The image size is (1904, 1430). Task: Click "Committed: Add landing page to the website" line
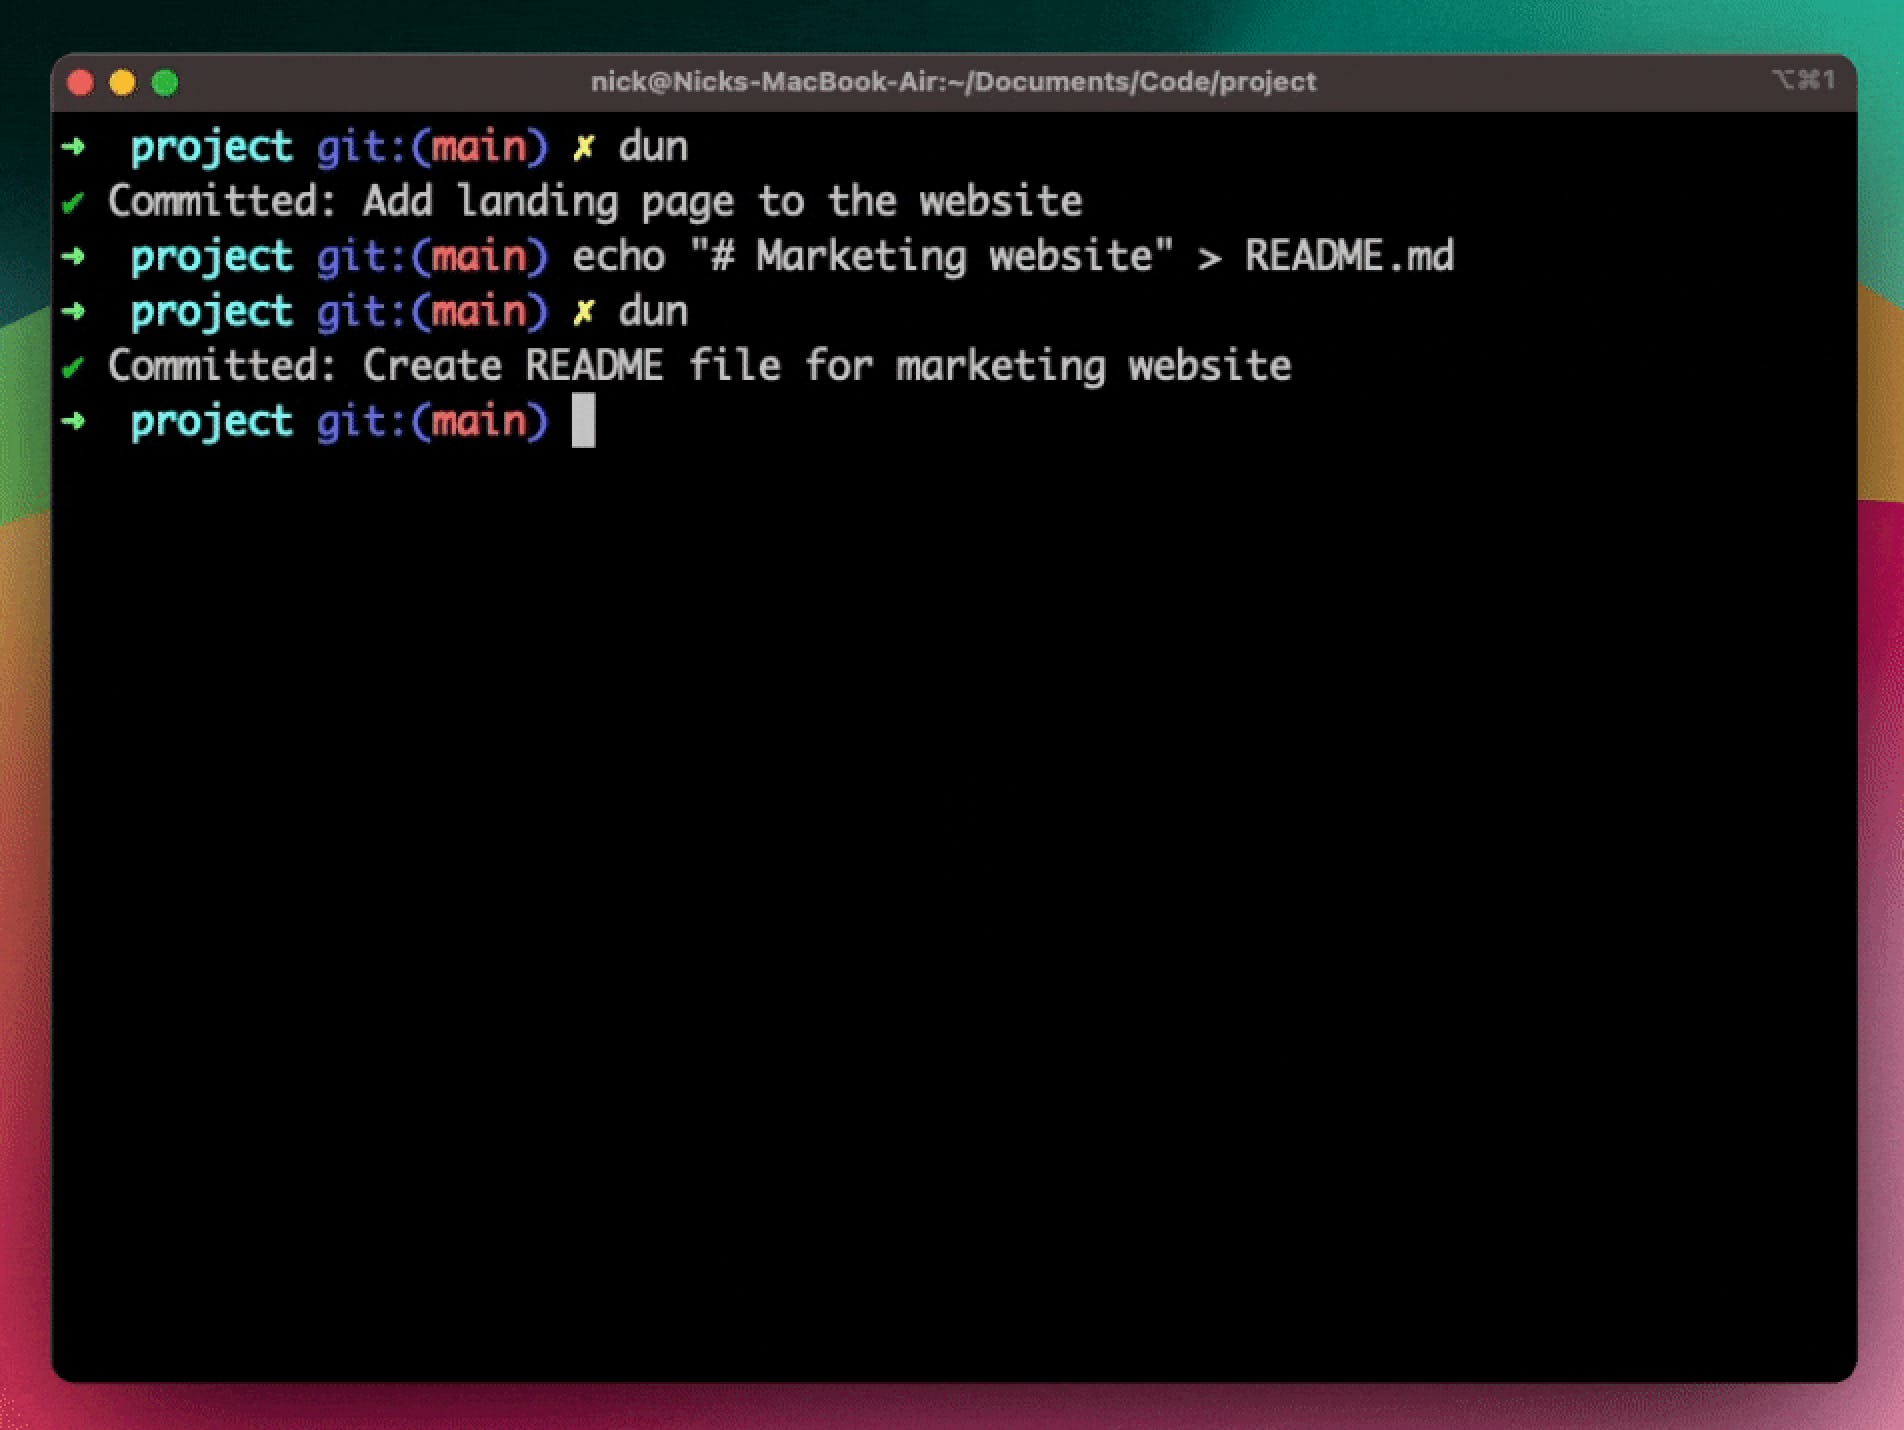[595, 202]
